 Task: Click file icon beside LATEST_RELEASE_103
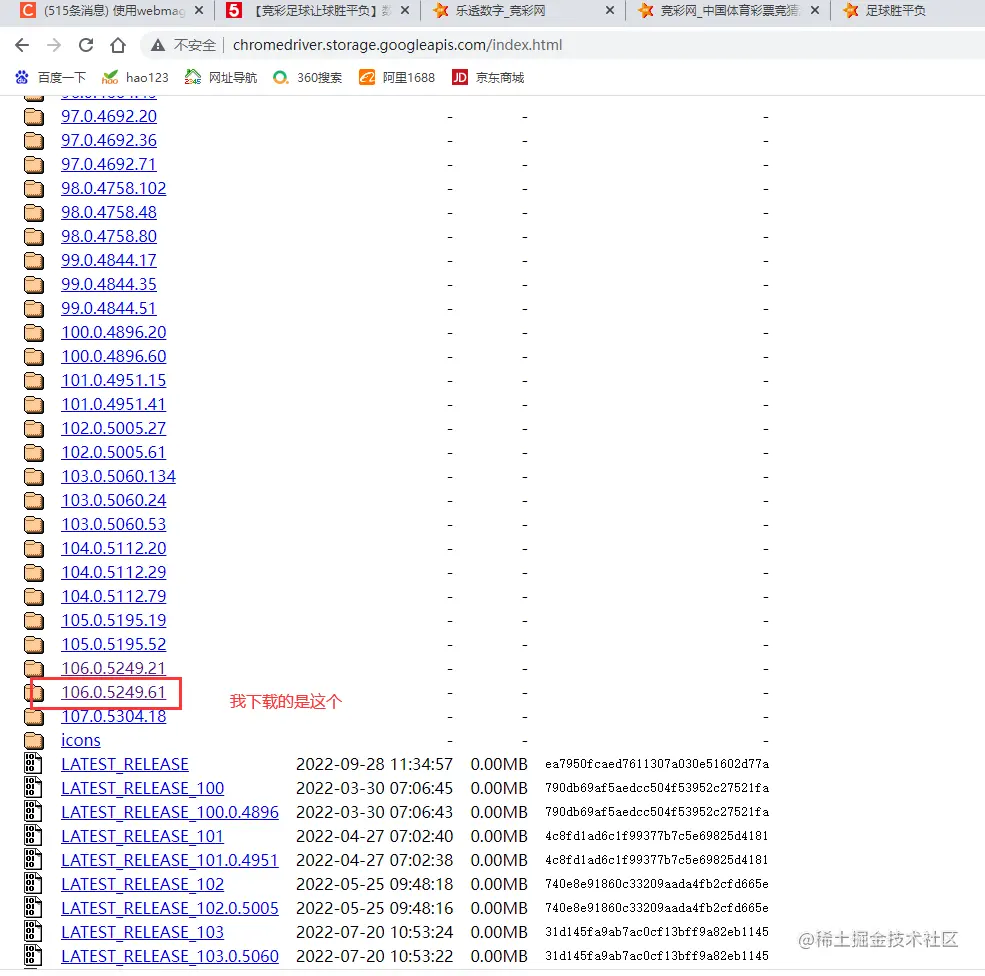coord(33,932)
